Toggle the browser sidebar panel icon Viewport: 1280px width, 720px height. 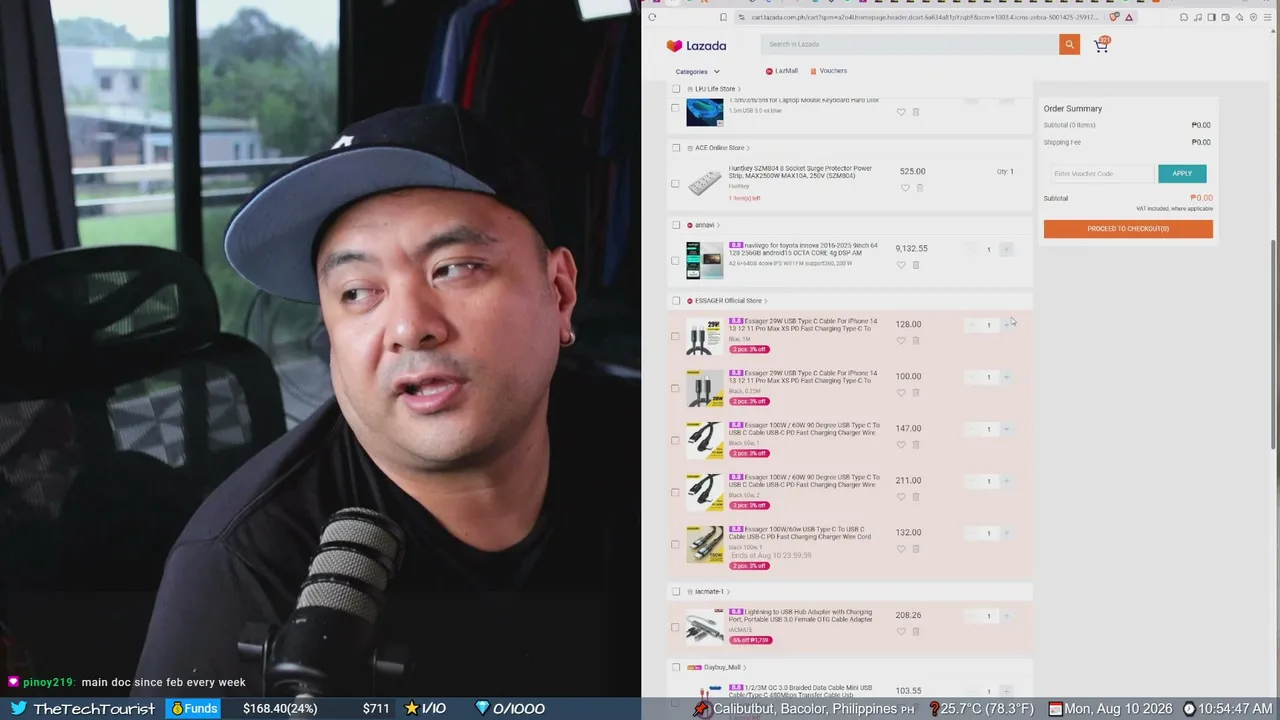click(x=1211, y=17)
